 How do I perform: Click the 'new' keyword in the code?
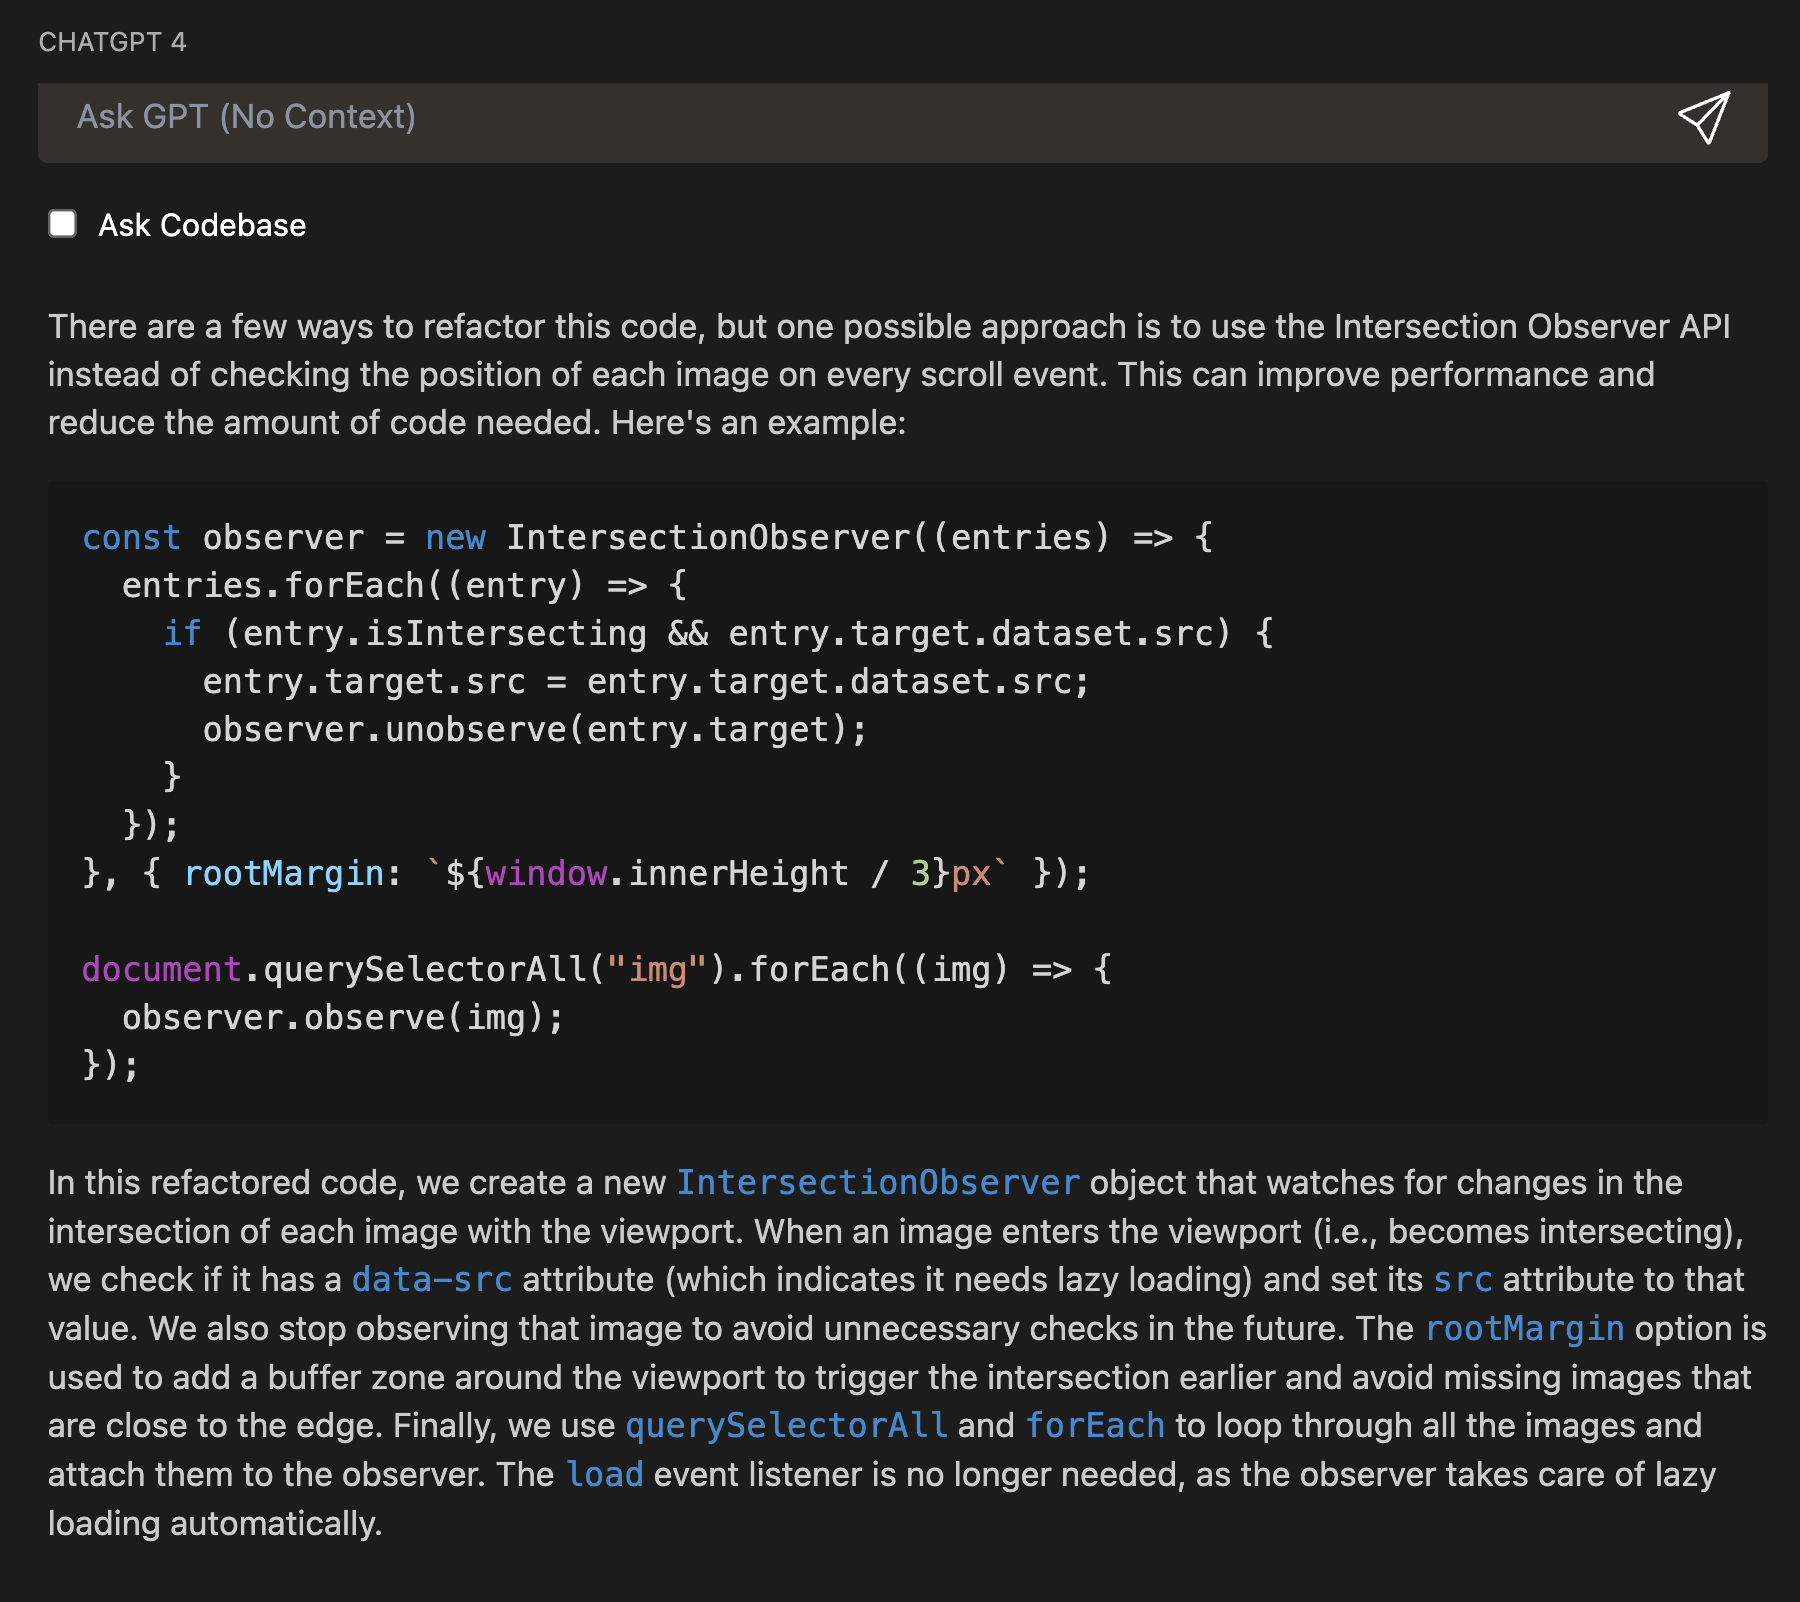(455, 538)
